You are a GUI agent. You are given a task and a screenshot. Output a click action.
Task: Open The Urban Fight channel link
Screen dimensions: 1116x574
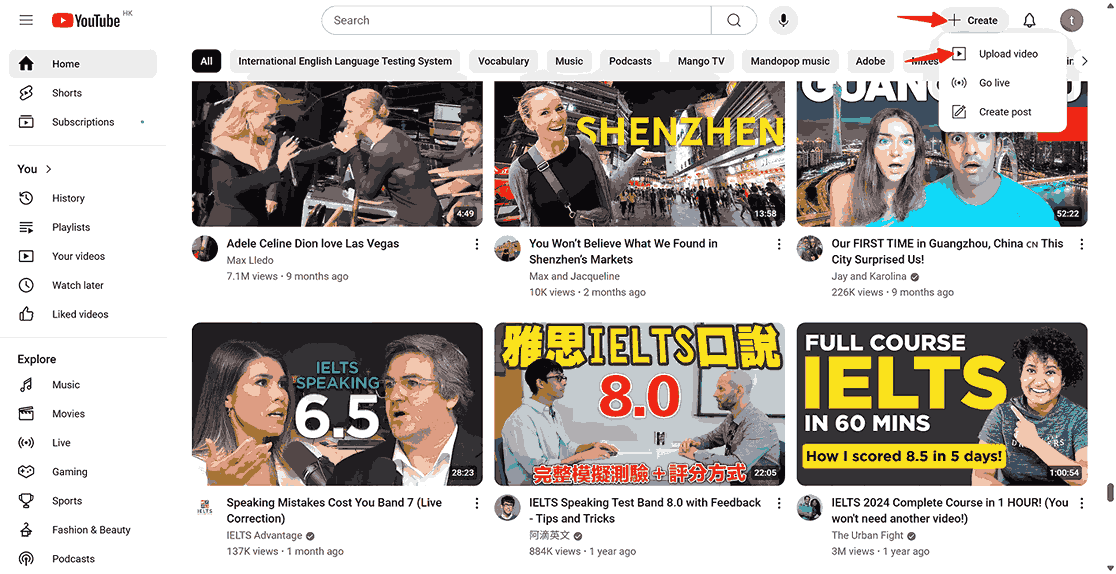868,536
